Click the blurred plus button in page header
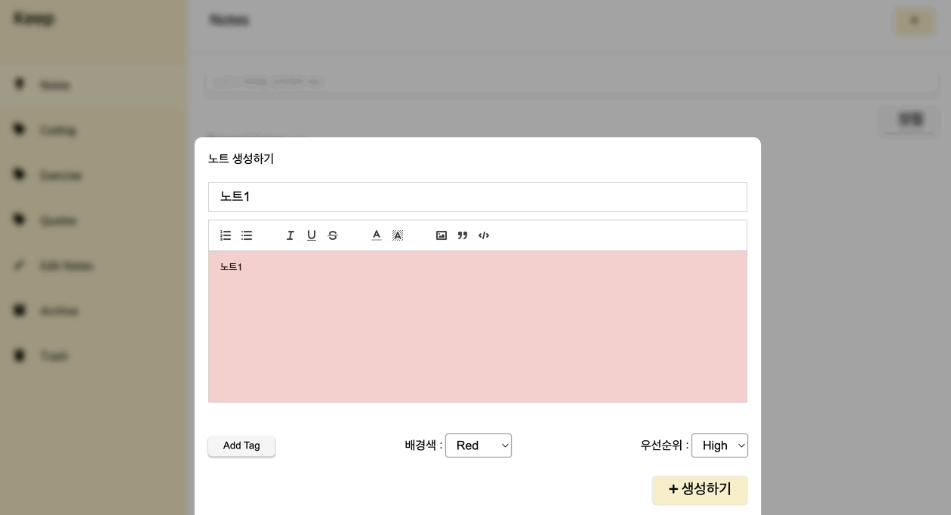This screenshot has width=951, height=515. click(x=915, y=21)
